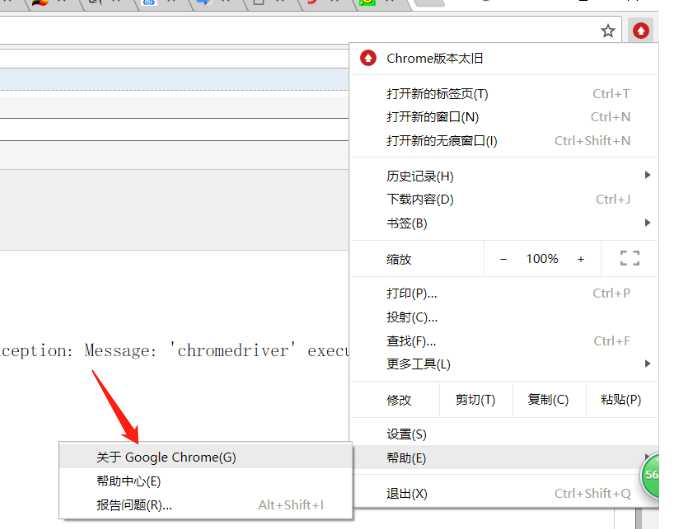697x529 pixels.
Task: Open the Chrome update menu icon
Action: pos(641,31)
